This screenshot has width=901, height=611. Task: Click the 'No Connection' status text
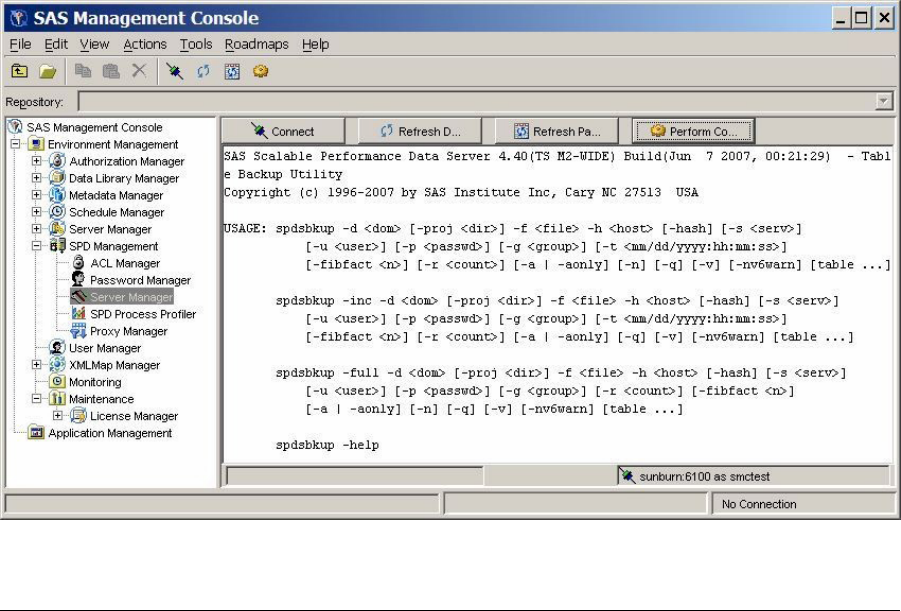759,504
